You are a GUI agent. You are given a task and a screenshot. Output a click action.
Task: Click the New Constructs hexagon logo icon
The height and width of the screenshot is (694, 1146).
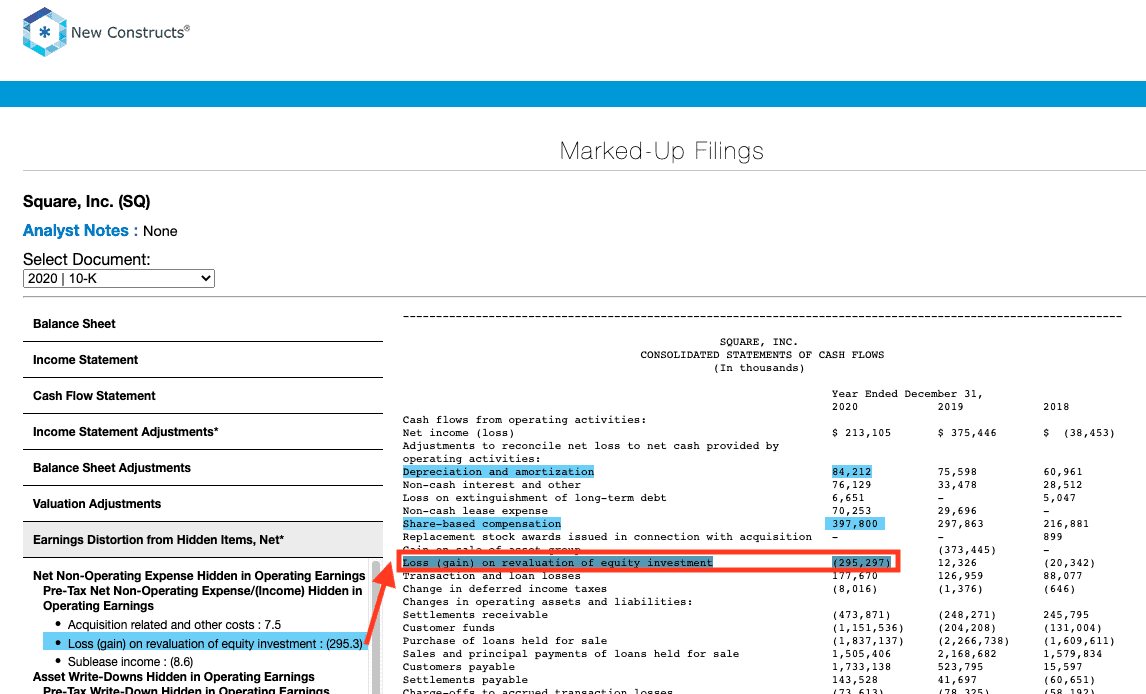[45, 32]
